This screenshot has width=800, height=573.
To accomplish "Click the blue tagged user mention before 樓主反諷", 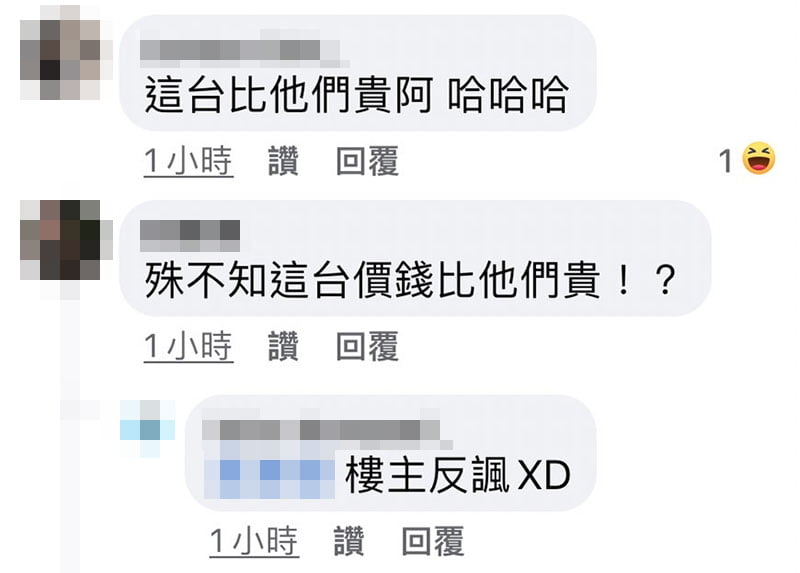I will (269, 476).
